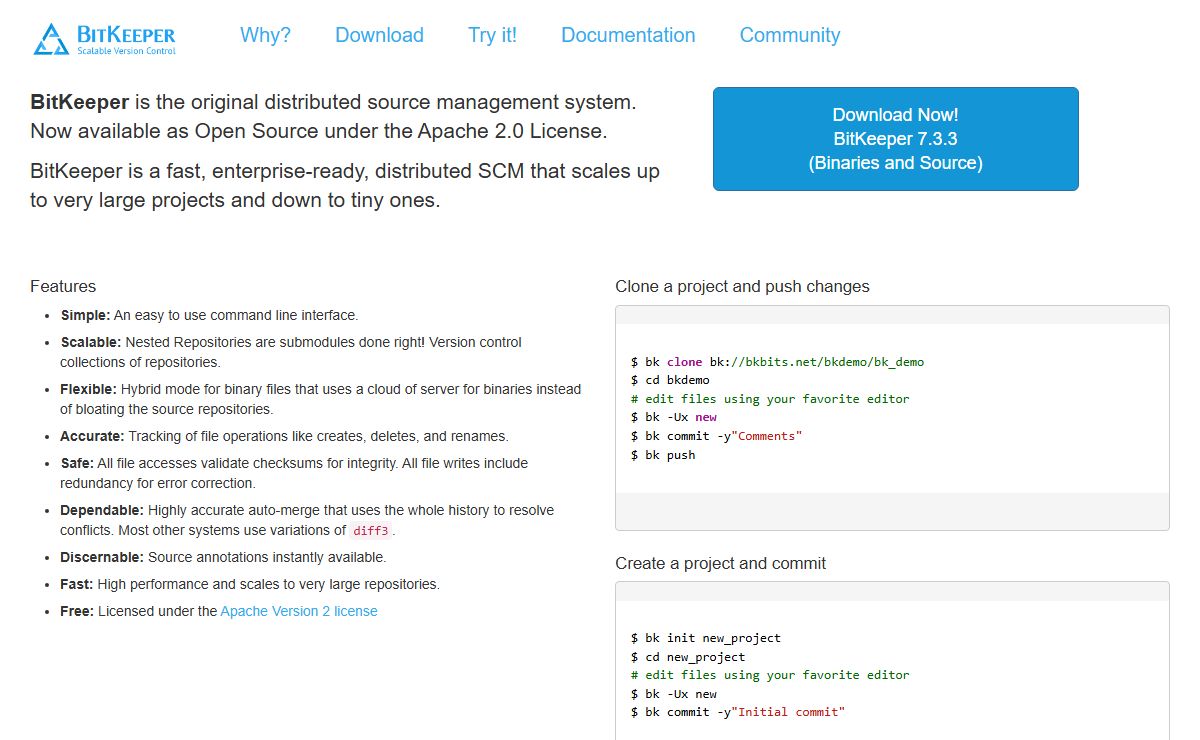Screen dimensions: 1200x740
Task: Follow the Apache Version 2 license link
Action: coord(299,611)
